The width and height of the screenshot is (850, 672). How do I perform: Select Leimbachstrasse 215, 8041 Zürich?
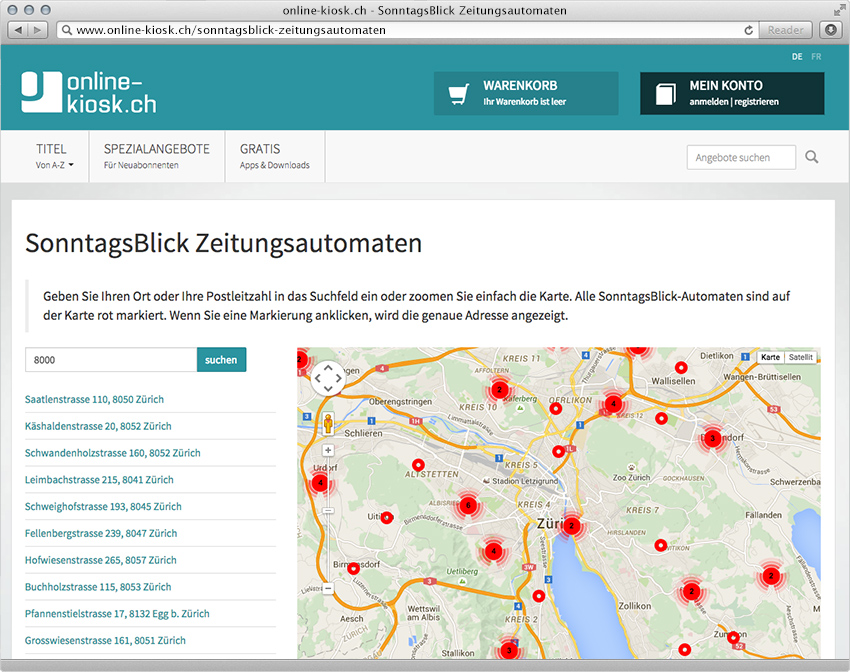click(99, 480)
